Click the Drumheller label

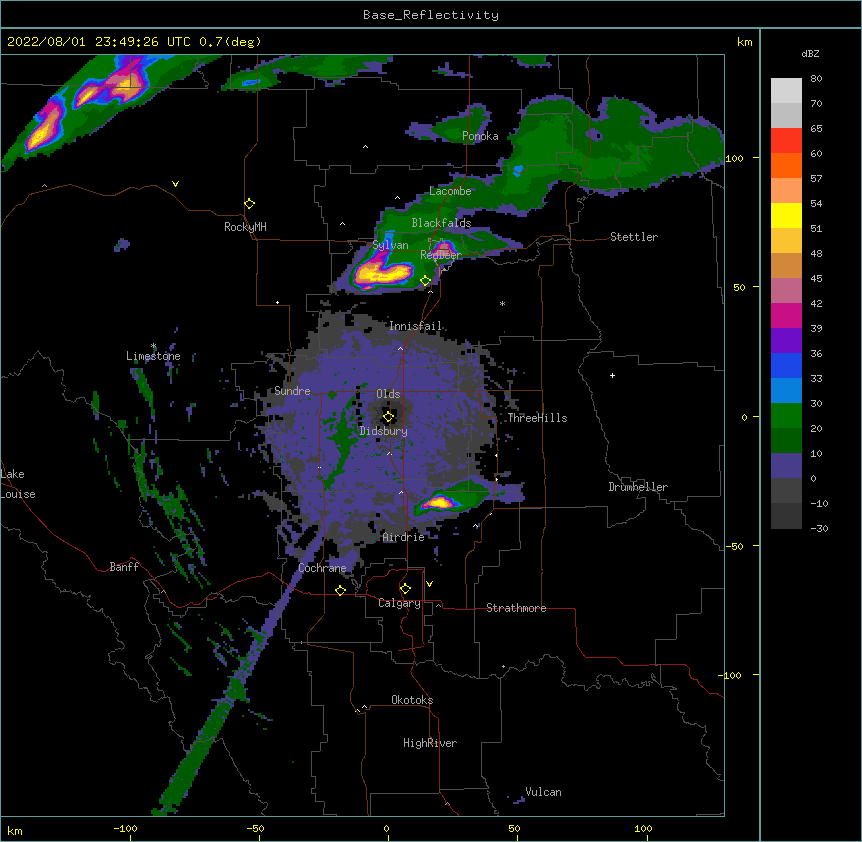click(x=638, y=487)
